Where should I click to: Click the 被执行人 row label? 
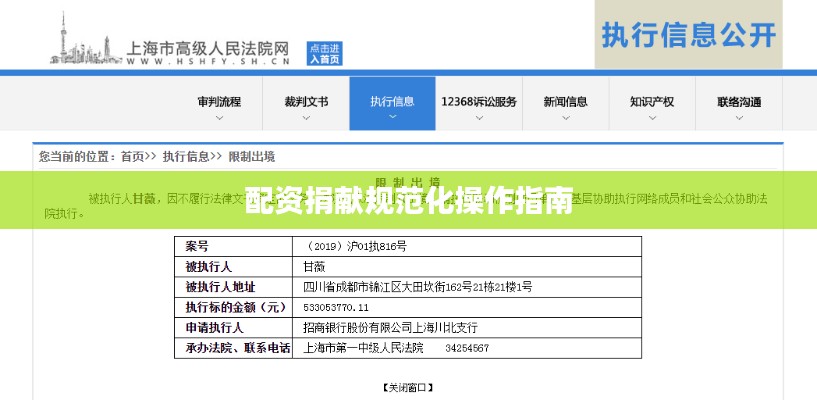pyautogui.click(x=208, y=267)
